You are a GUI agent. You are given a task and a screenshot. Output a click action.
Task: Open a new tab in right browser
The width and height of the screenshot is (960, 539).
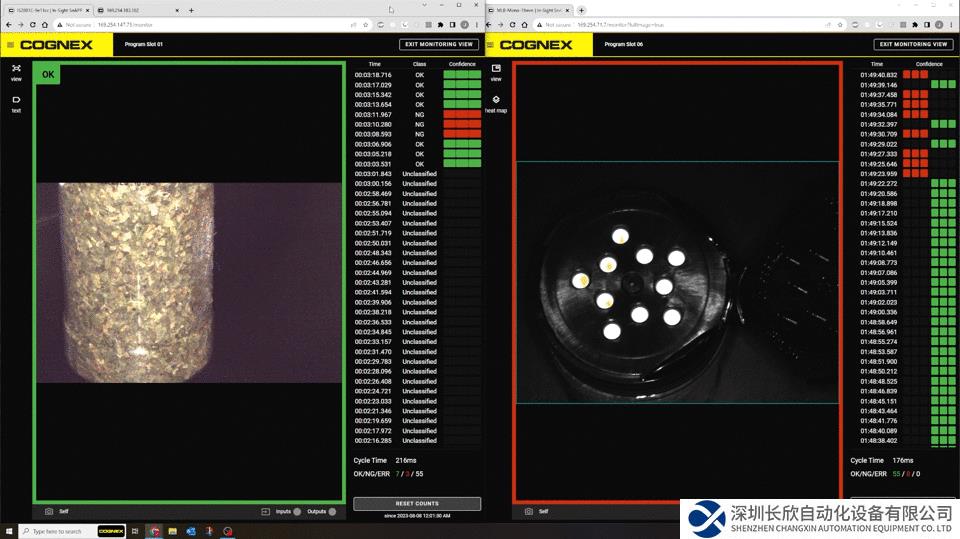pos(582,10)
